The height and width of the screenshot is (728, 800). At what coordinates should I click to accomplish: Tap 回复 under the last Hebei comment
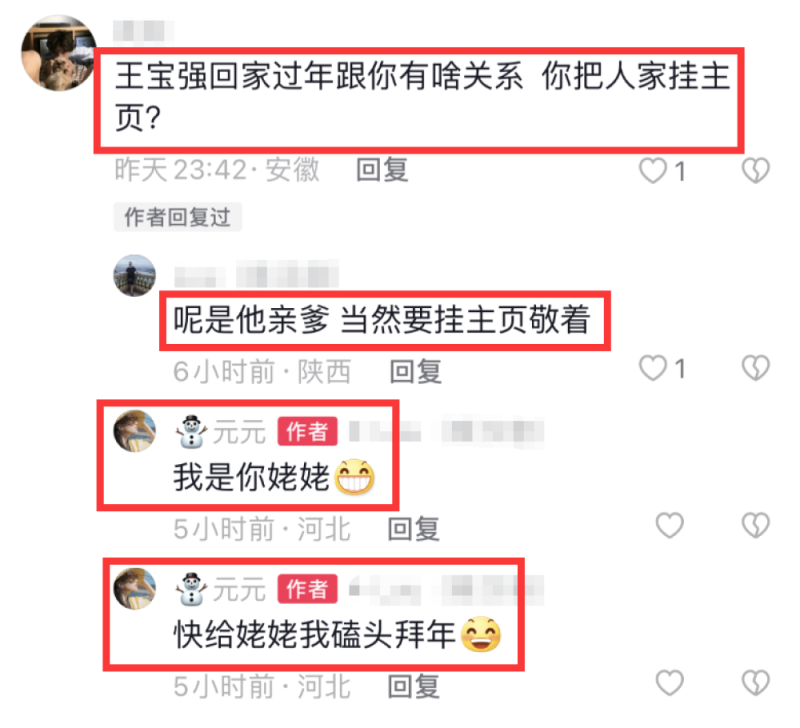pyautogui.click(x=413, y=686)
